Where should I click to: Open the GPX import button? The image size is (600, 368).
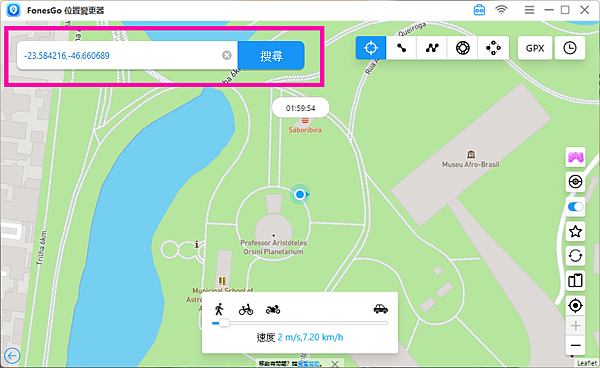click(x=535, y=48)
